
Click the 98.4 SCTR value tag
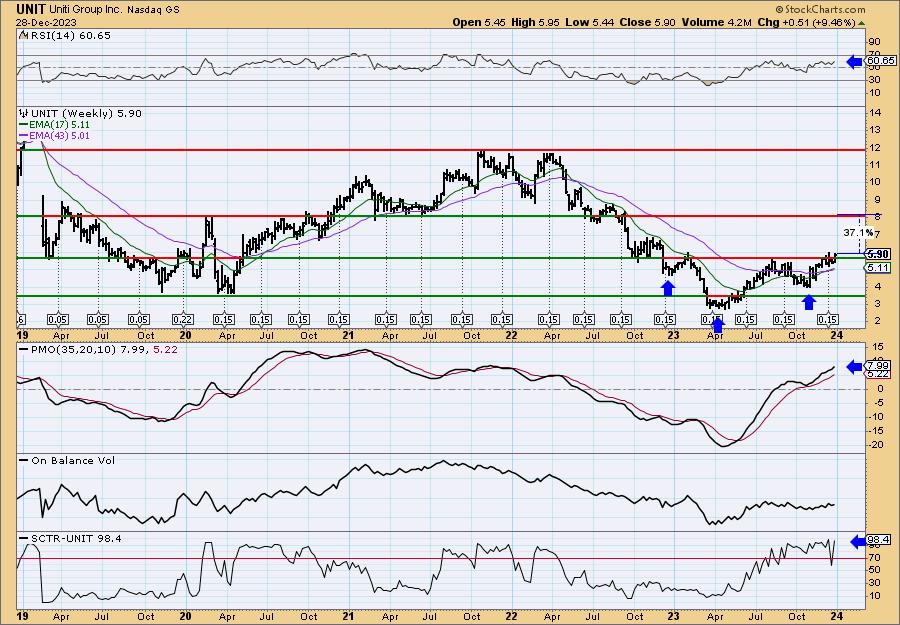pyautogui.click(x=880, y=540)
